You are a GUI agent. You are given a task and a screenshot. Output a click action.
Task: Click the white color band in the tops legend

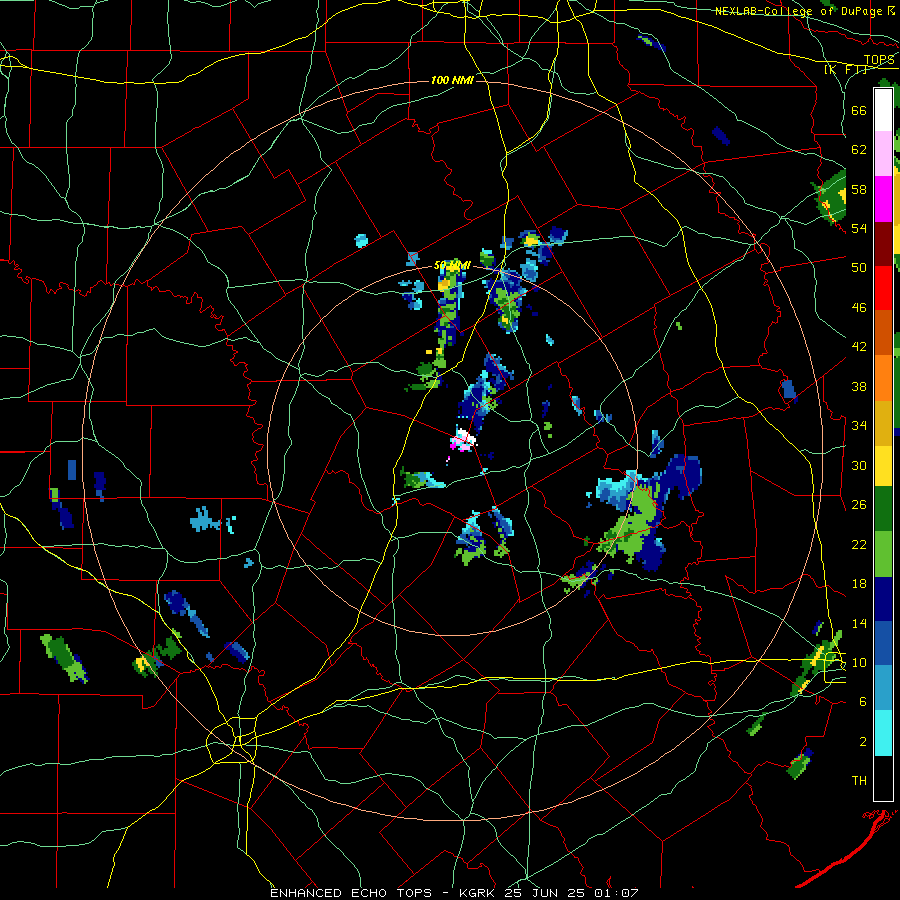click(883, 110)
